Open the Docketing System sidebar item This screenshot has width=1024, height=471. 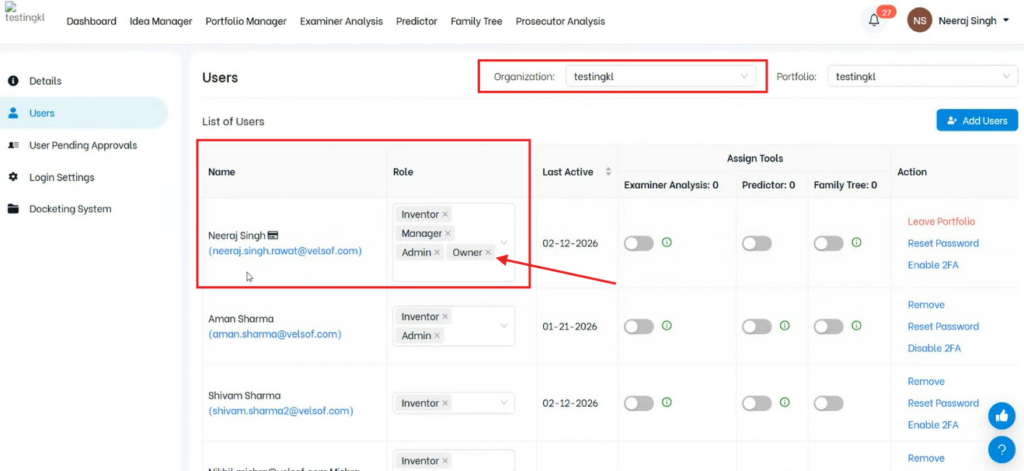tap(70, 209)
